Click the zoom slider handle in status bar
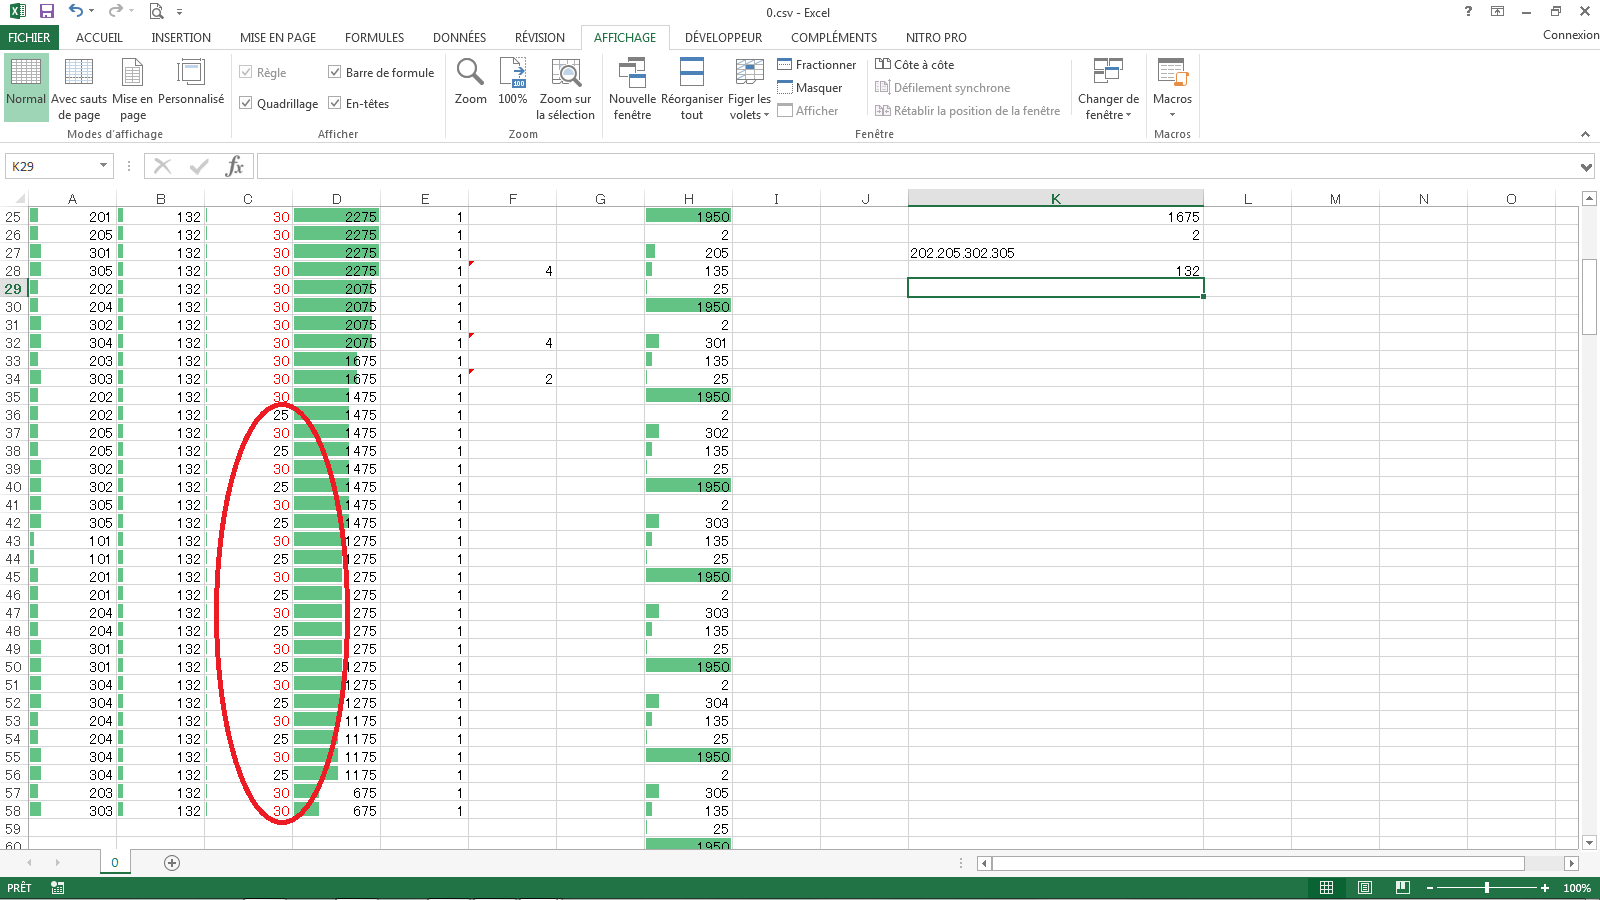This screenshot has width=1600, height=900. coord(1487,888)
